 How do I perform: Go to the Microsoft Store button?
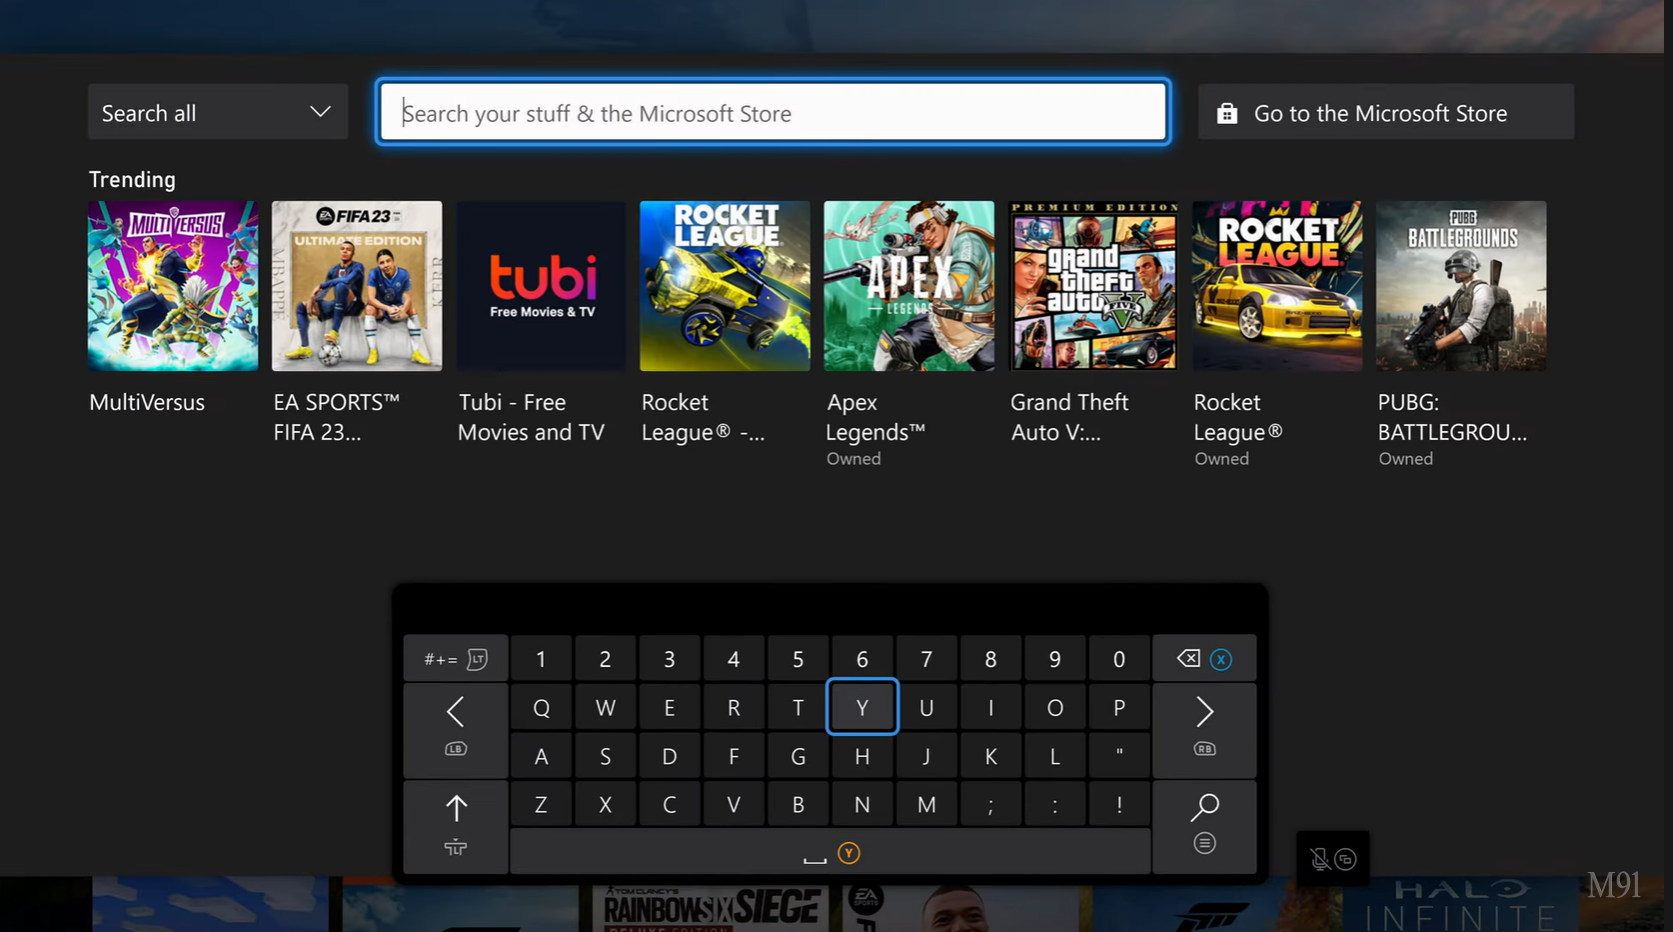(1386, 112)
